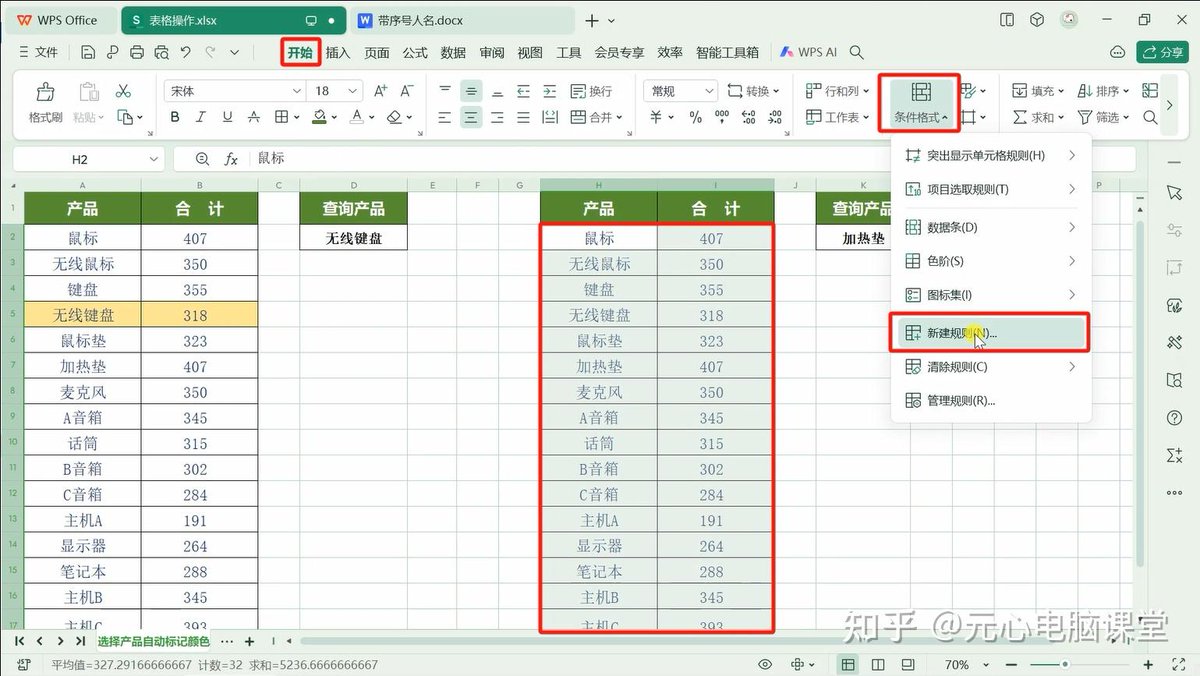Click the Cut scissors icon

click(x=123, y=91)
